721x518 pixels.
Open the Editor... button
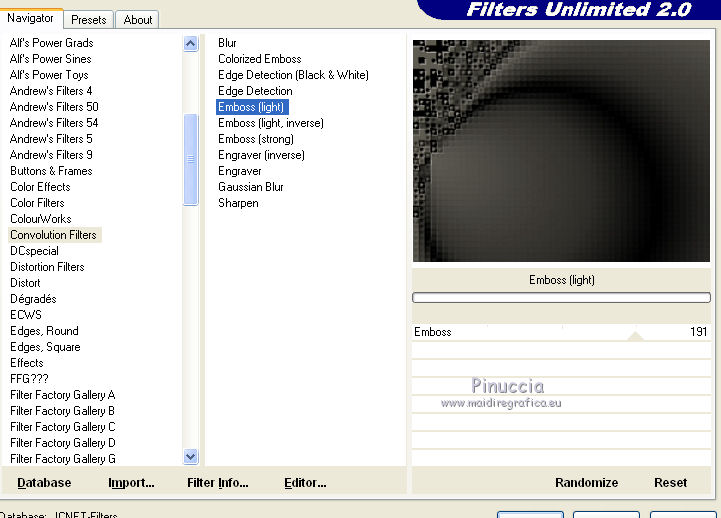click(305, 483)
